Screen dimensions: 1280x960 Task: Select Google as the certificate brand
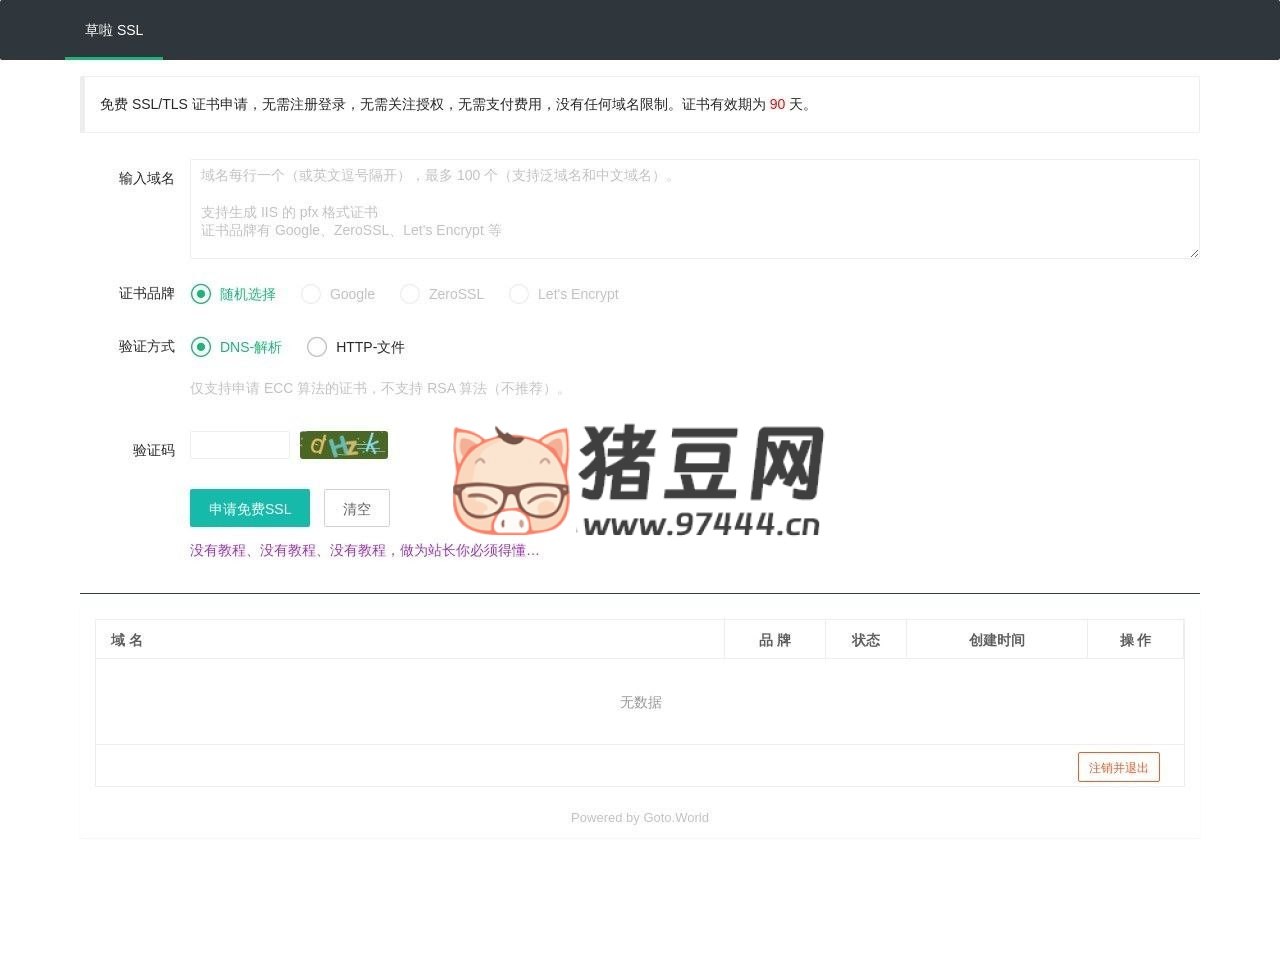coord(311,294)
